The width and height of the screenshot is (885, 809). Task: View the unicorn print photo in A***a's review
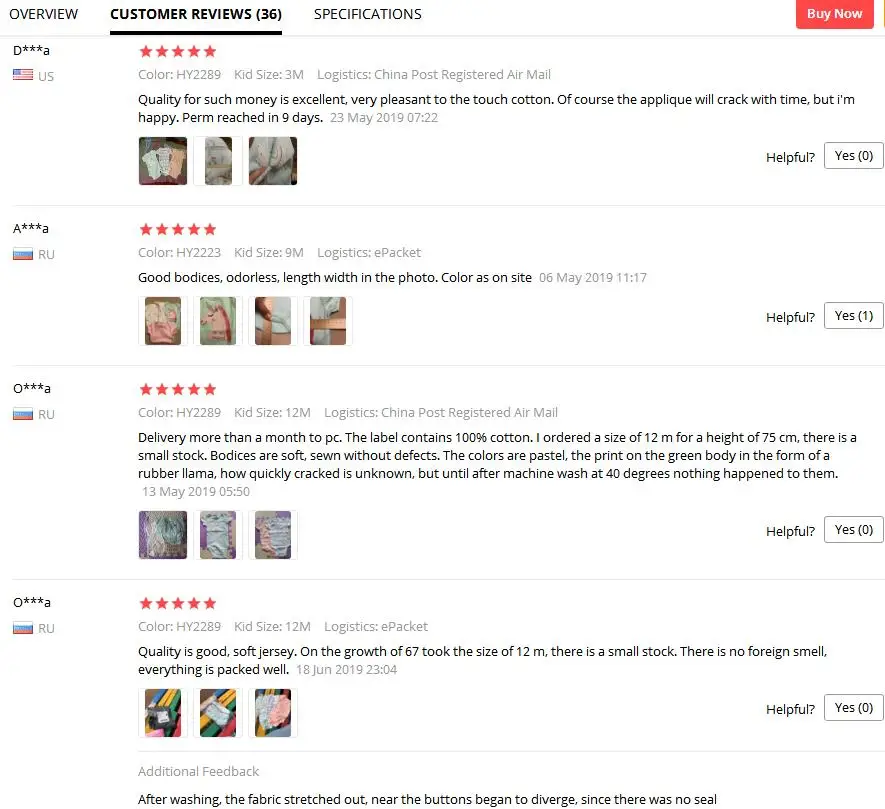(218, 321)
